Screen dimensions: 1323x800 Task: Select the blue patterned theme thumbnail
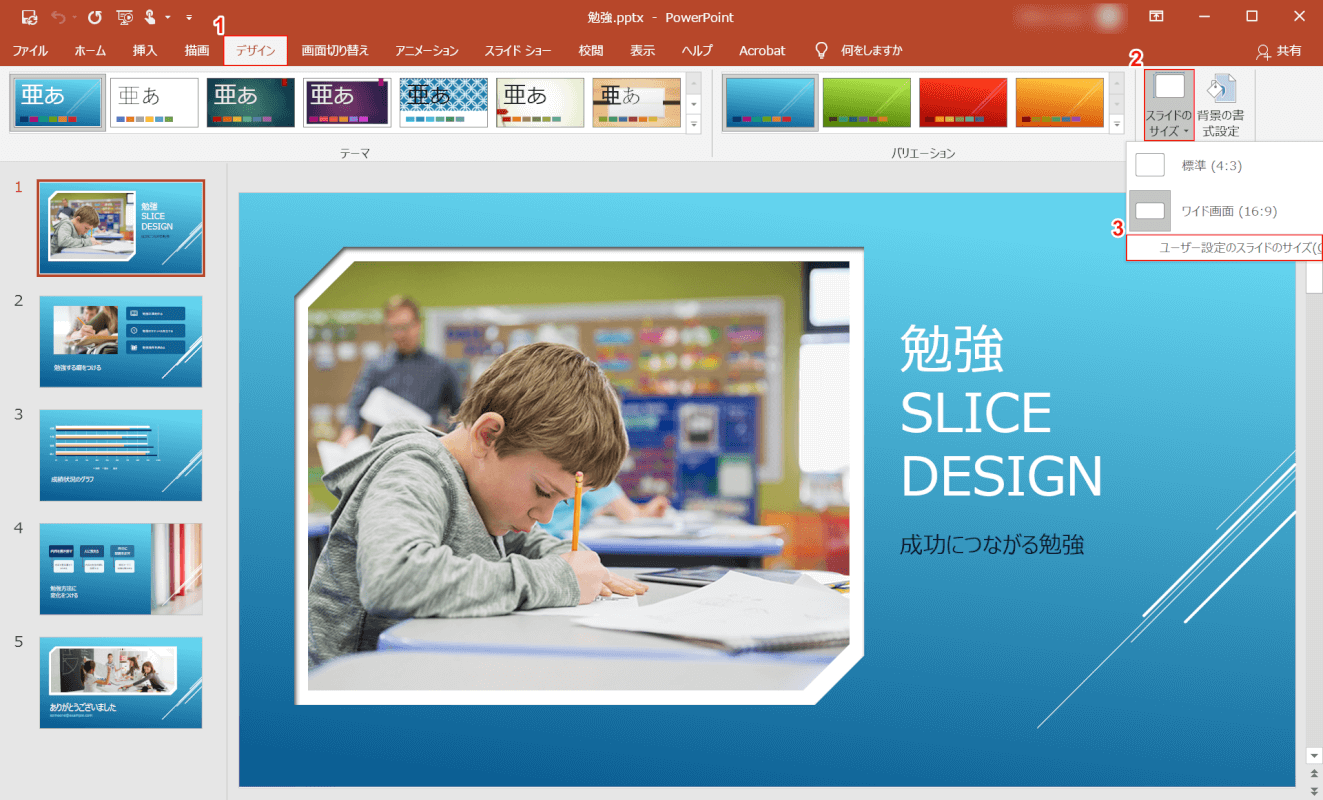[443, 102]
